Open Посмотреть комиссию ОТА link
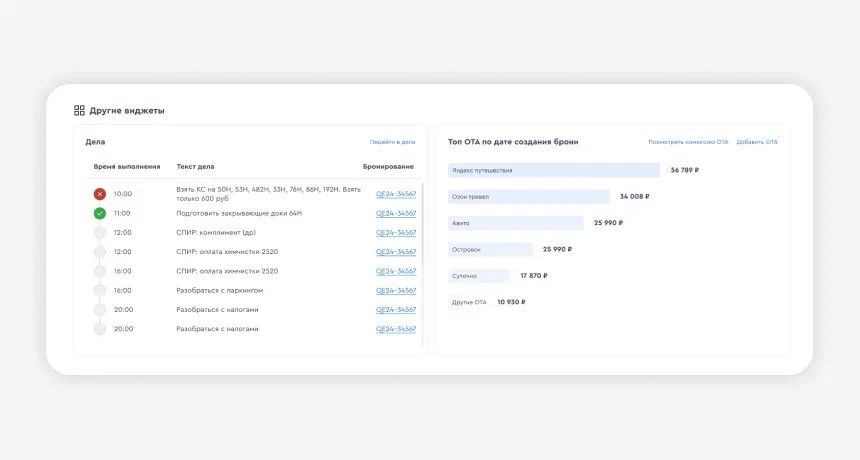This screenshot has width=860, height=460. click(x=688, y=142)
